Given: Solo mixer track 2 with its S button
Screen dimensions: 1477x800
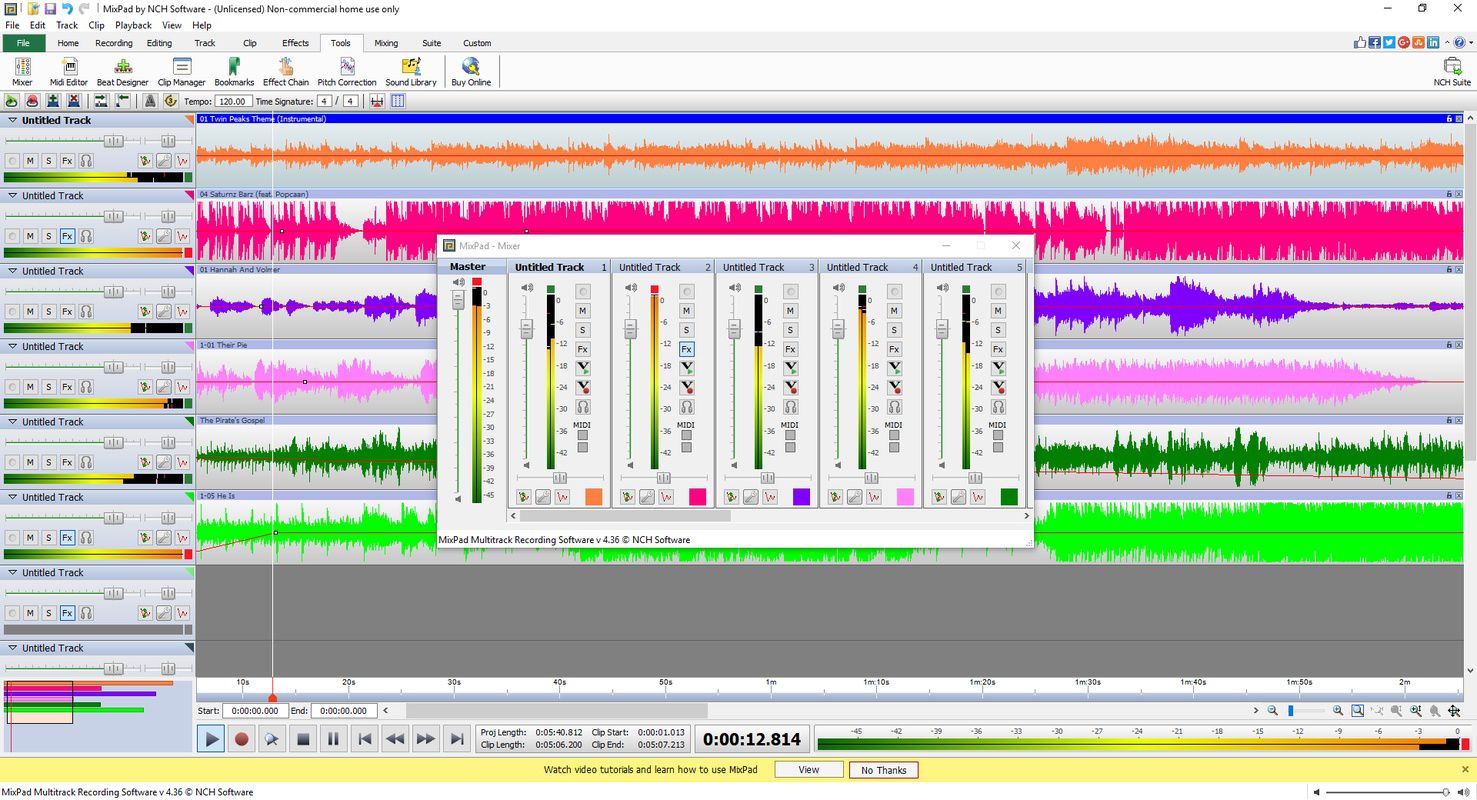Looking at the screenshot, I should (x=687, y=330).
